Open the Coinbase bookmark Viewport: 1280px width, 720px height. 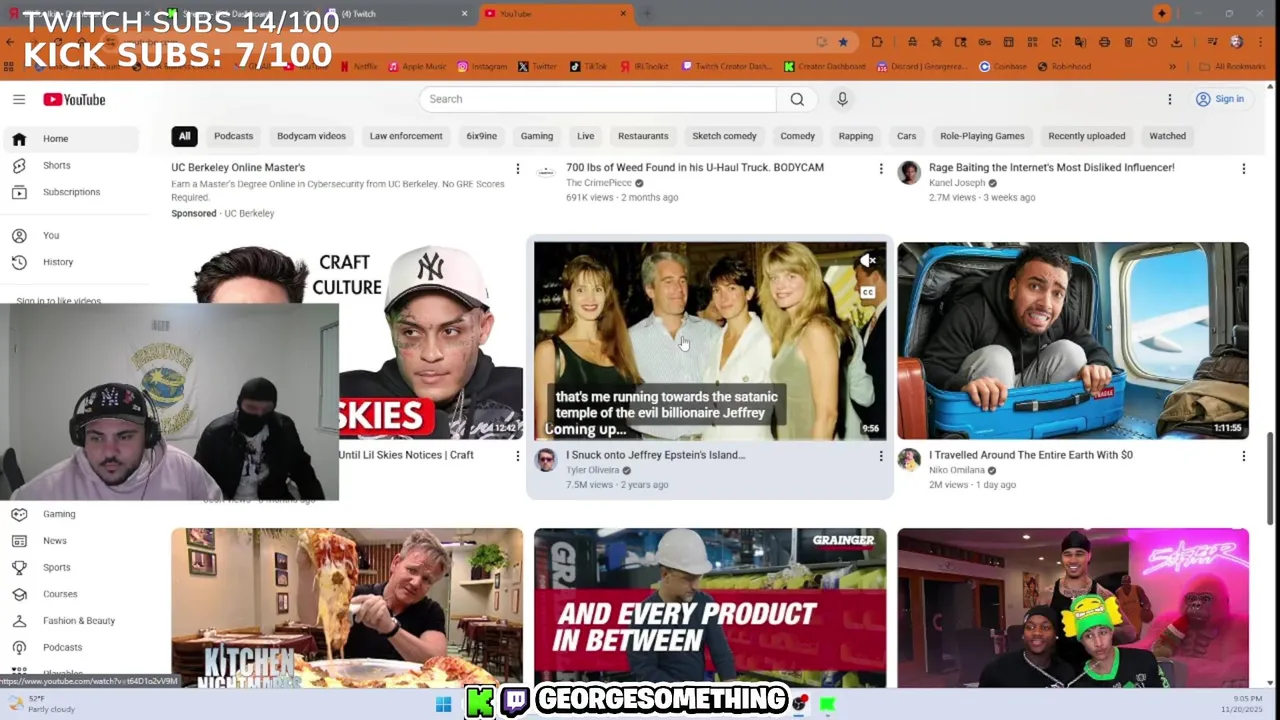[x=1003, y=67]
